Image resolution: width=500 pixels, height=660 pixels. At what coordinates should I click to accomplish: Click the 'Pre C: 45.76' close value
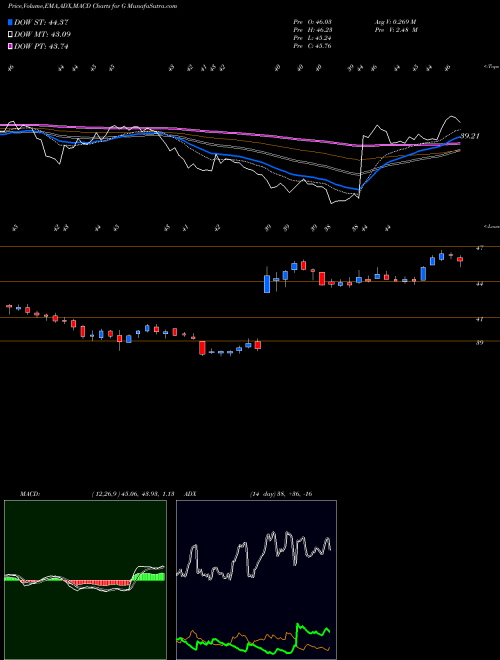[312, 46]
